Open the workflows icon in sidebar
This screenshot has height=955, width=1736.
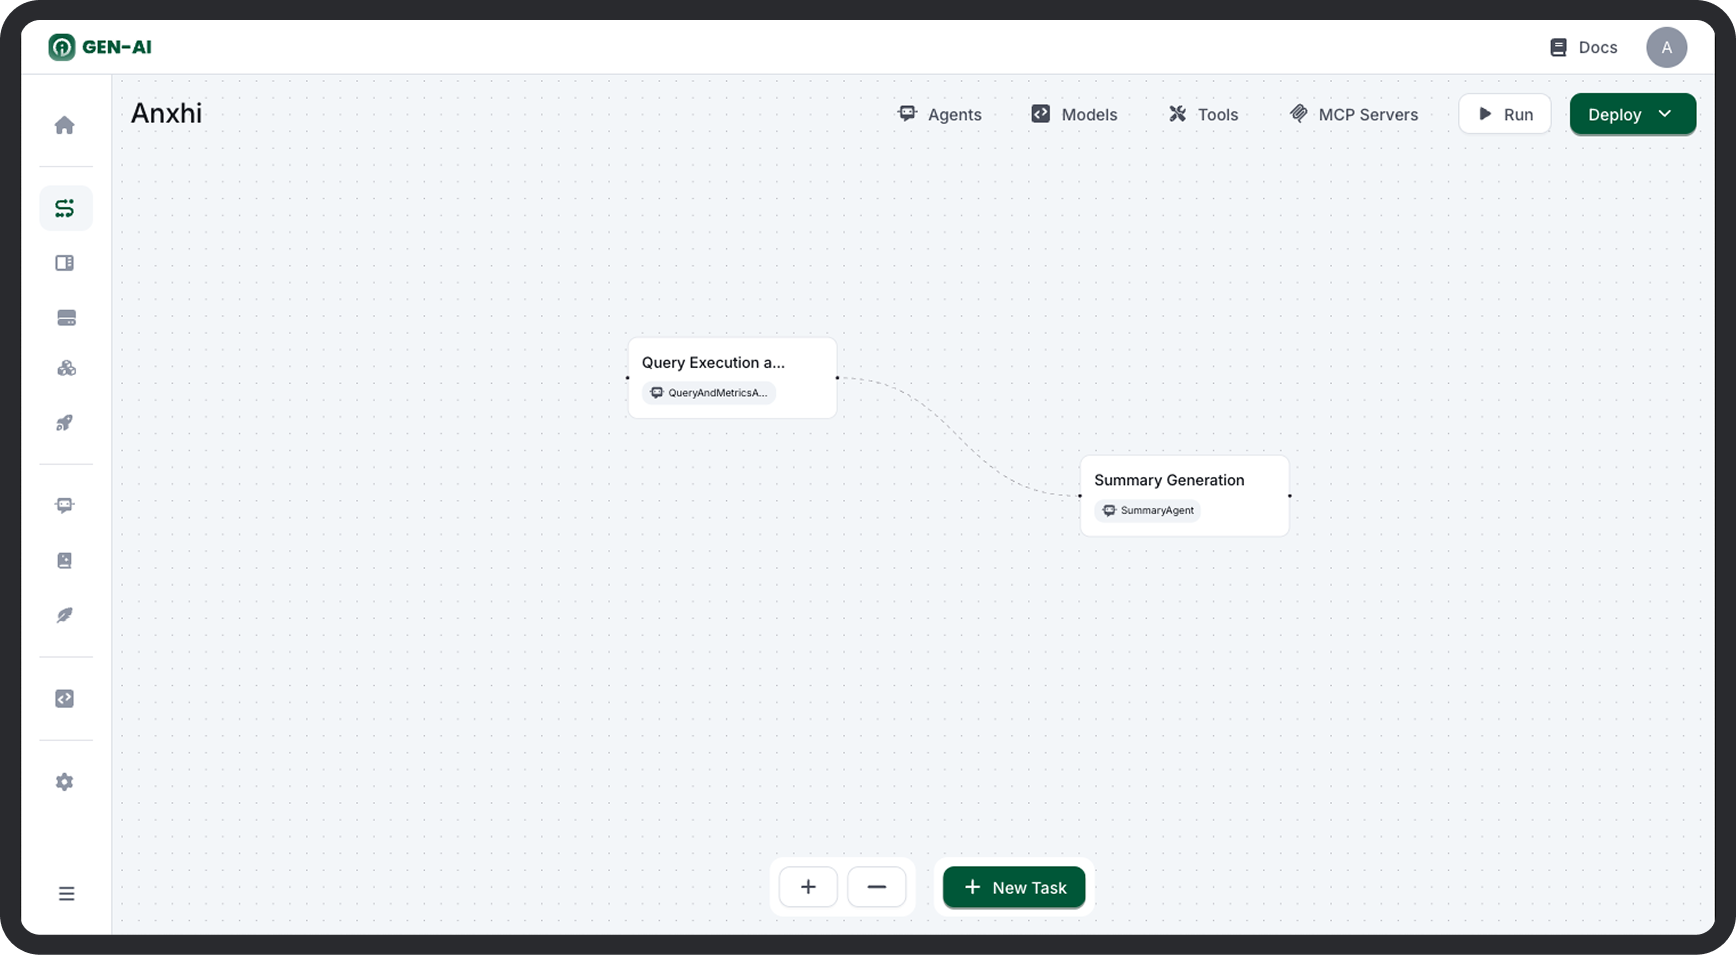[x=65, y=208]
